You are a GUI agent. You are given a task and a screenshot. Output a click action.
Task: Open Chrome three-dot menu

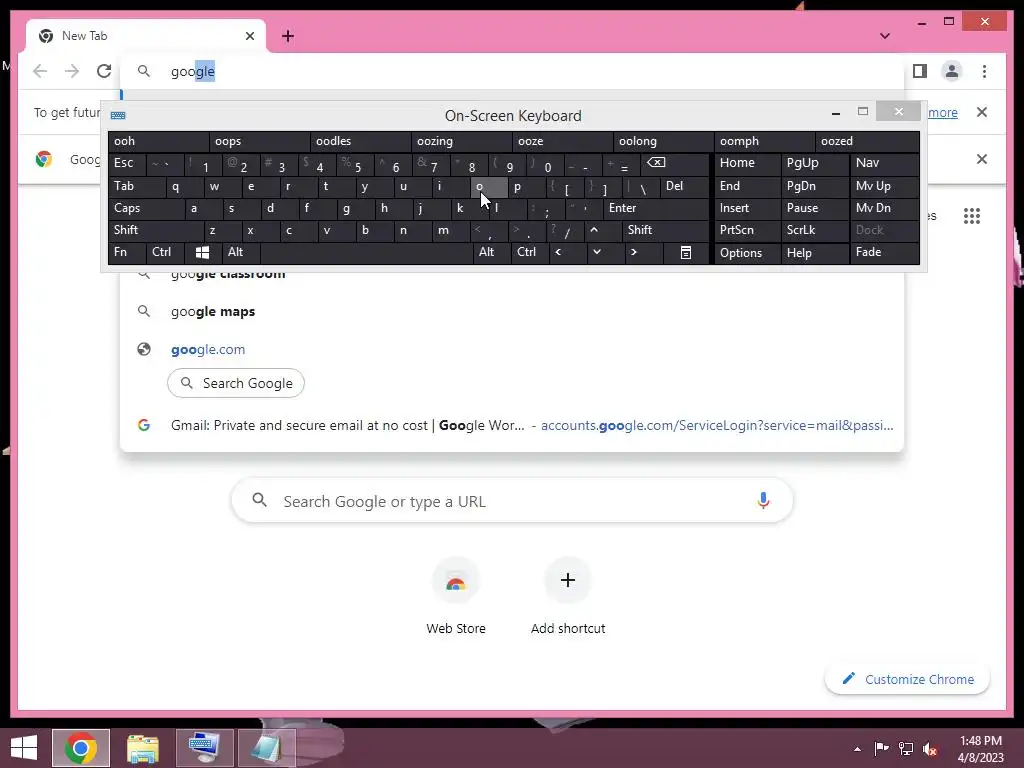pyautogui.click(x=984, y=71)
